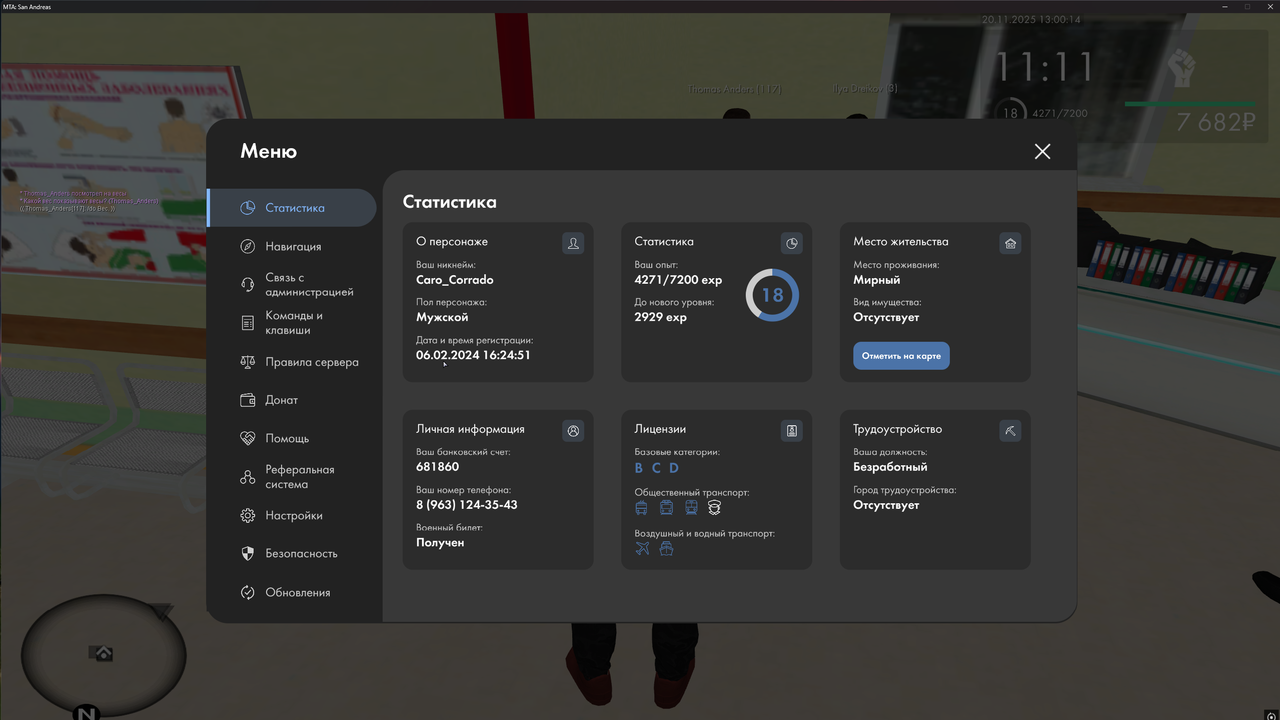Click the airplane license icon
1280x720 pixels.
[642, 549]
